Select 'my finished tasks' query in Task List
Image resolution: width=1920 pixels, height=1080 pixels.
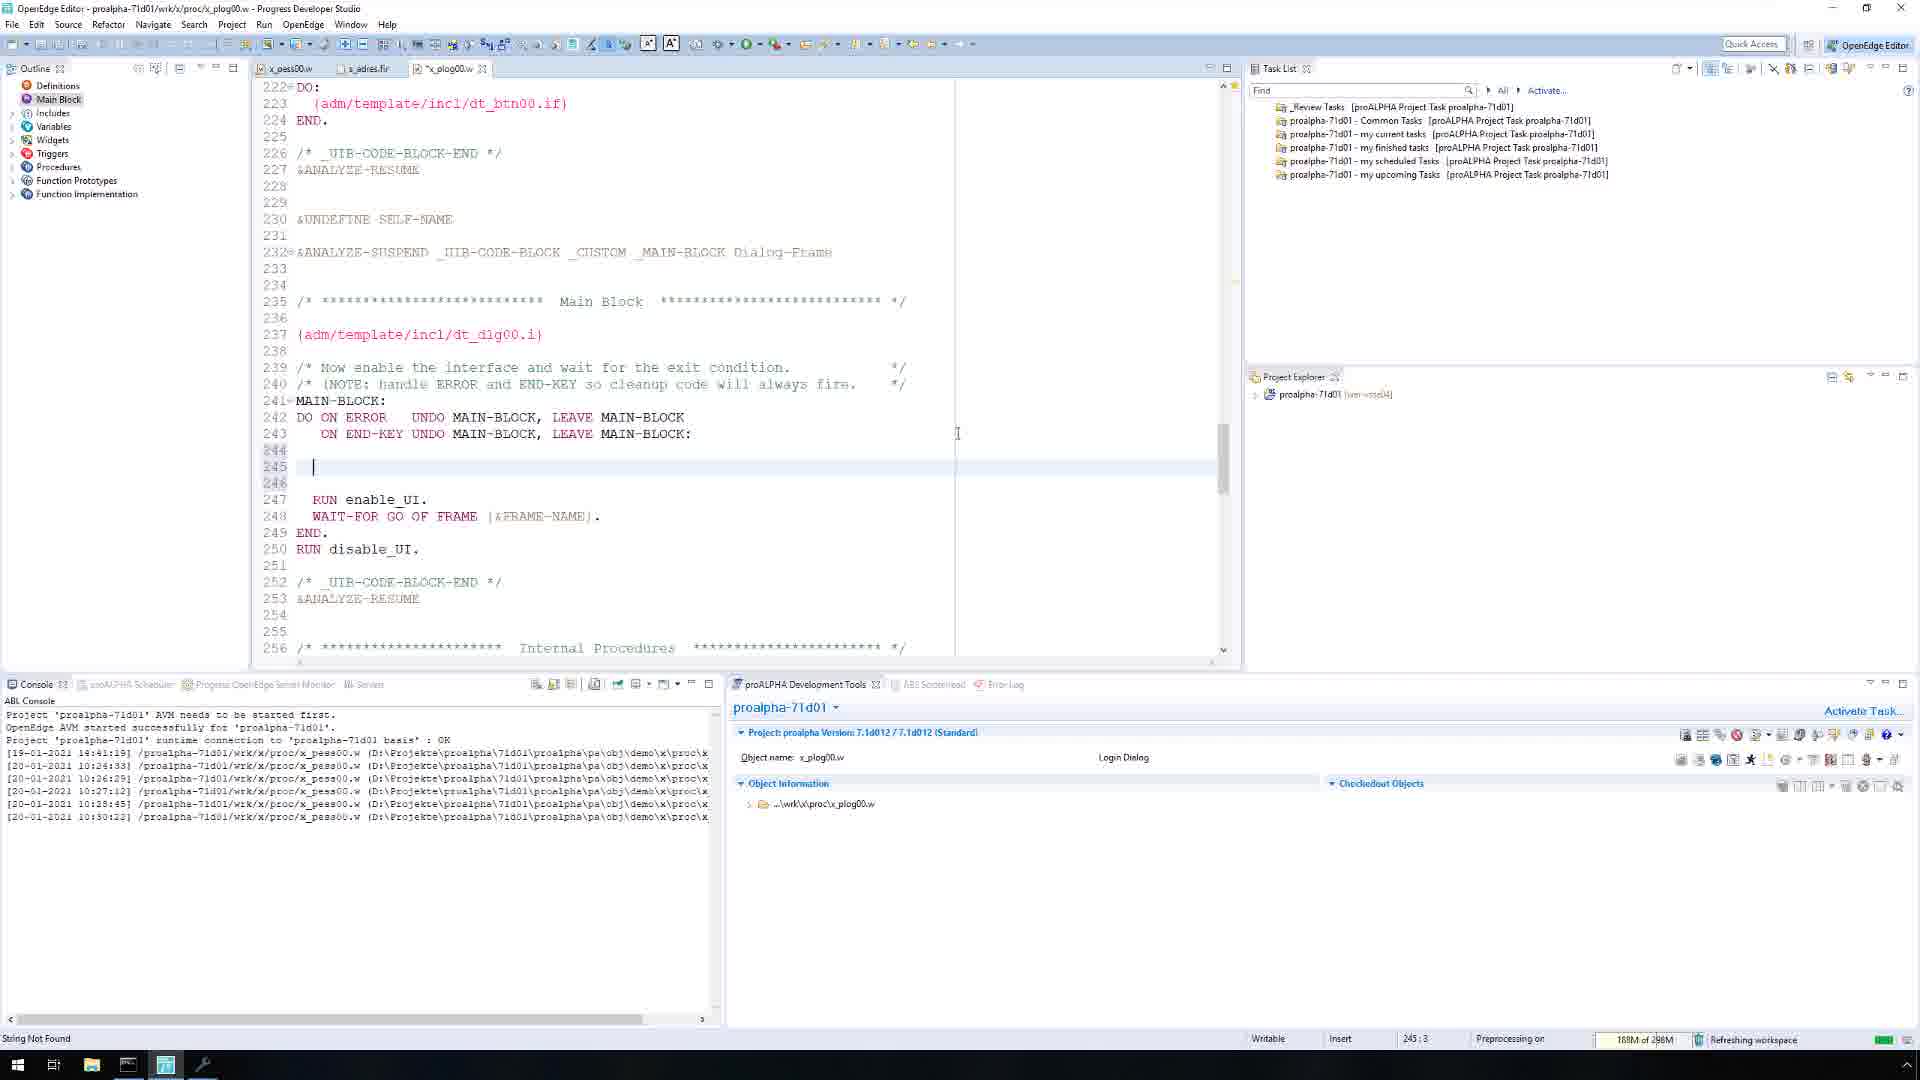click(x=1437, y=148)
